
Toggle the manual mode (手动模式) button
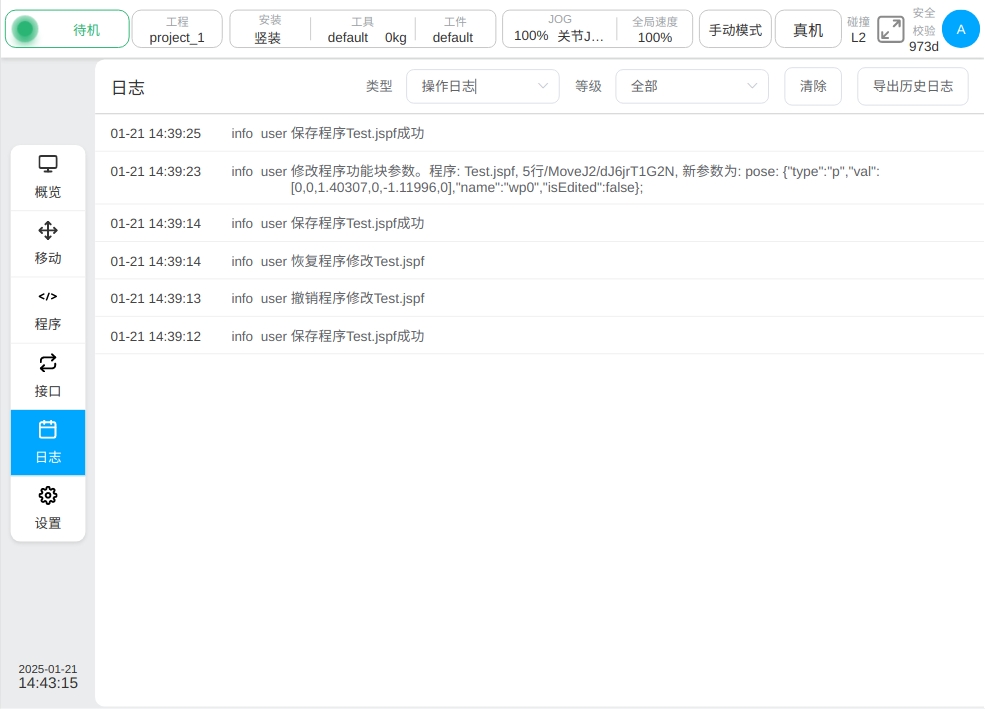tap(735, 30)
